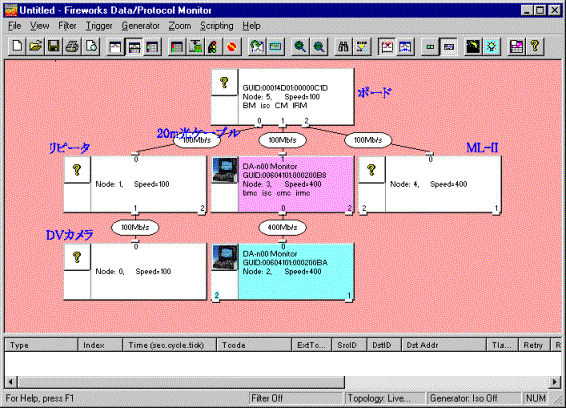The image size is (566, 408).
Task: Click the yellow funnel filter icon
Action: [361, 47]
